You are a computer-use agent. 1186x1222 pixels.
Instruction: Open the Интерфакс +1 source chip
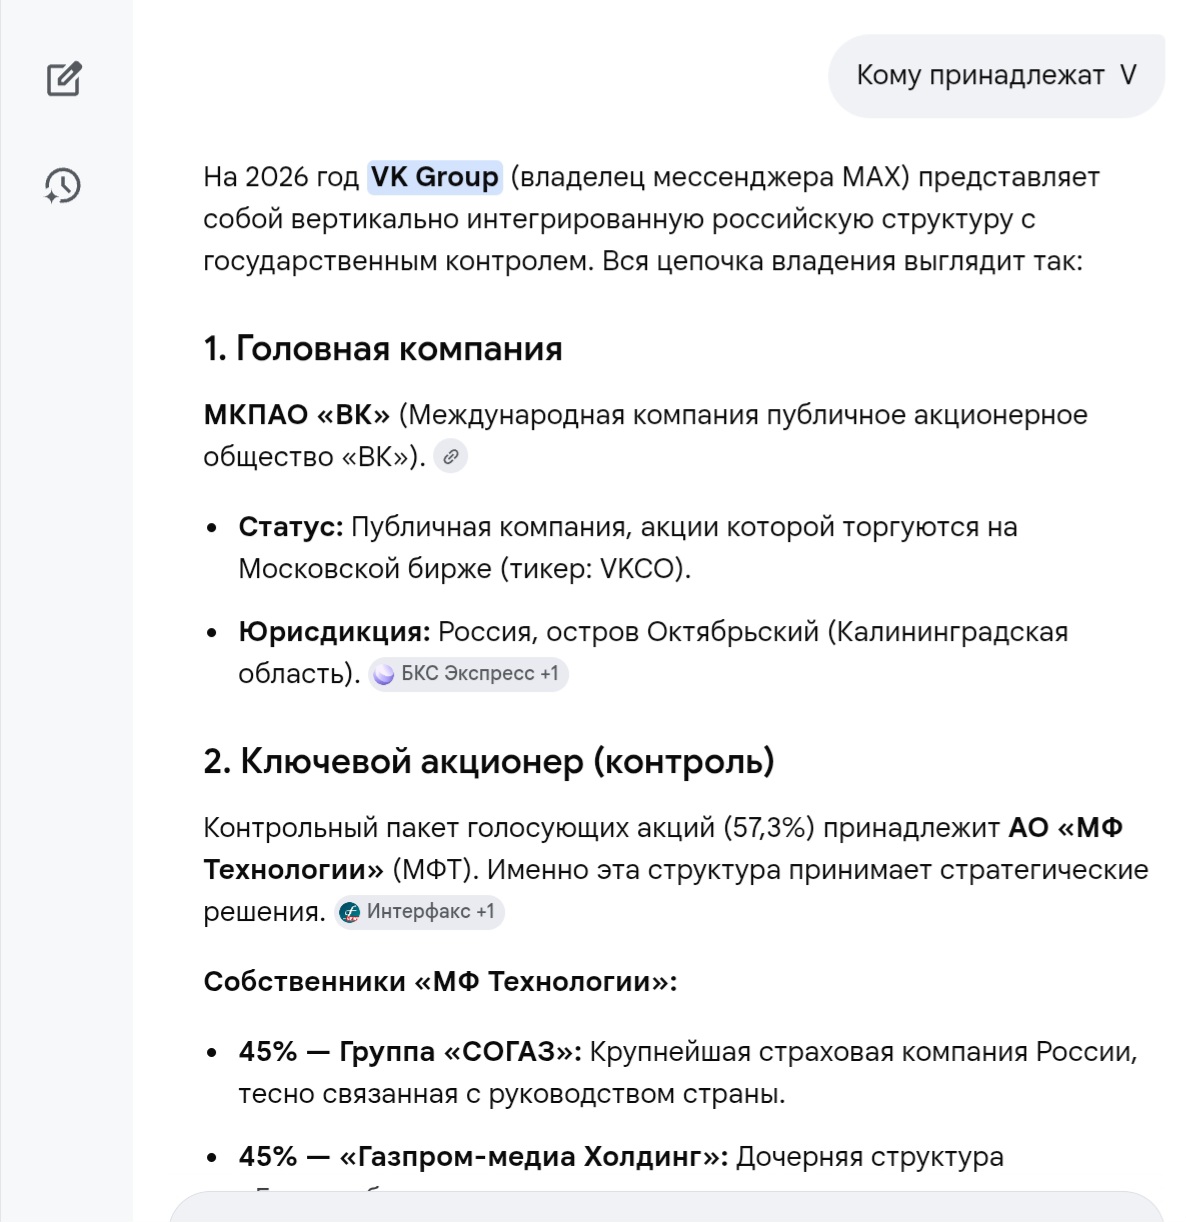[419, 912]
